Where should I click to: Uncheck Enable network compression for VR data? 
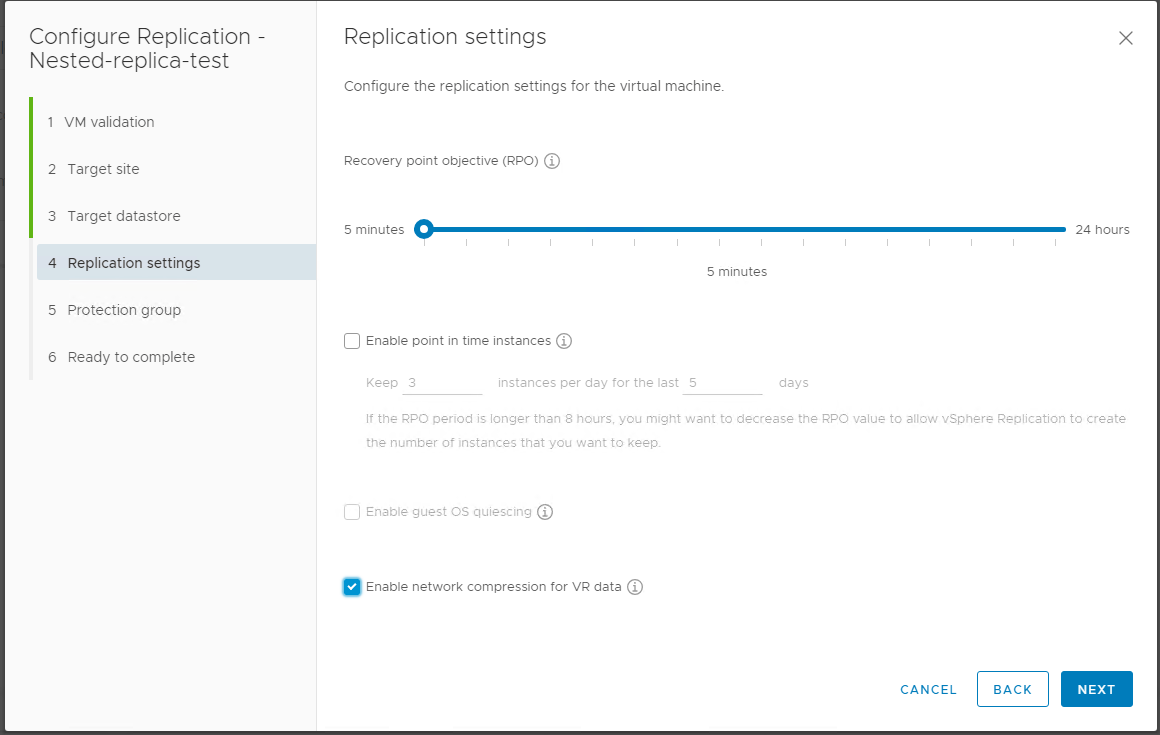coord(352,587)
